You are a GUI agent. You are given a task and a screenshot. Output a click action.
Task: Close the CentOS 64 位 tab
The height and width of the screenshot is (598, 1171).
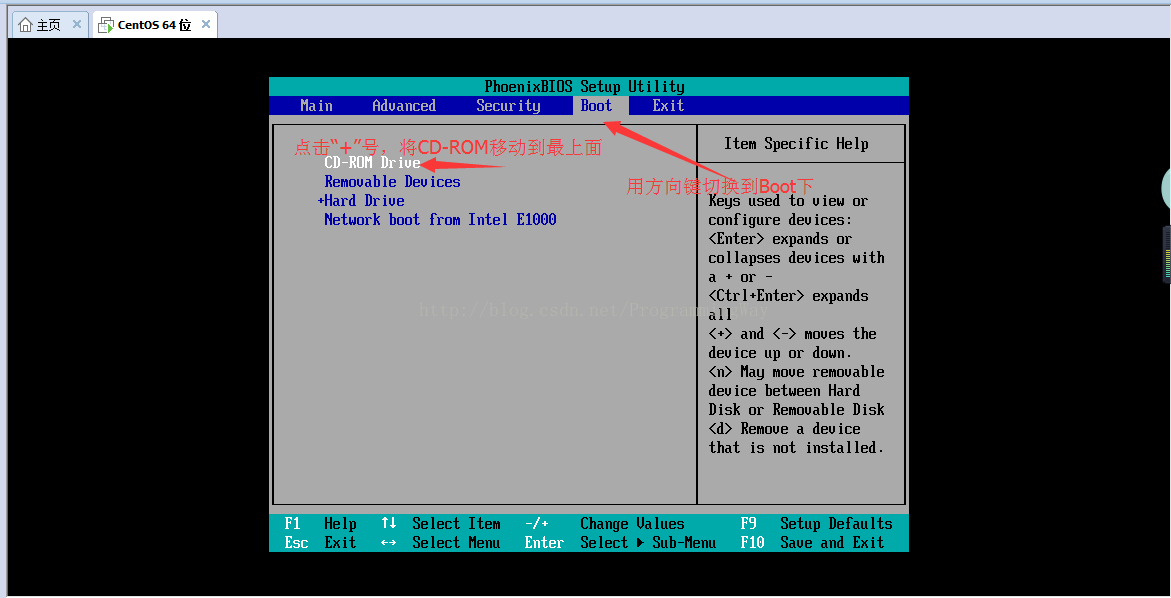pyautogui.click(x=205, y=25)
